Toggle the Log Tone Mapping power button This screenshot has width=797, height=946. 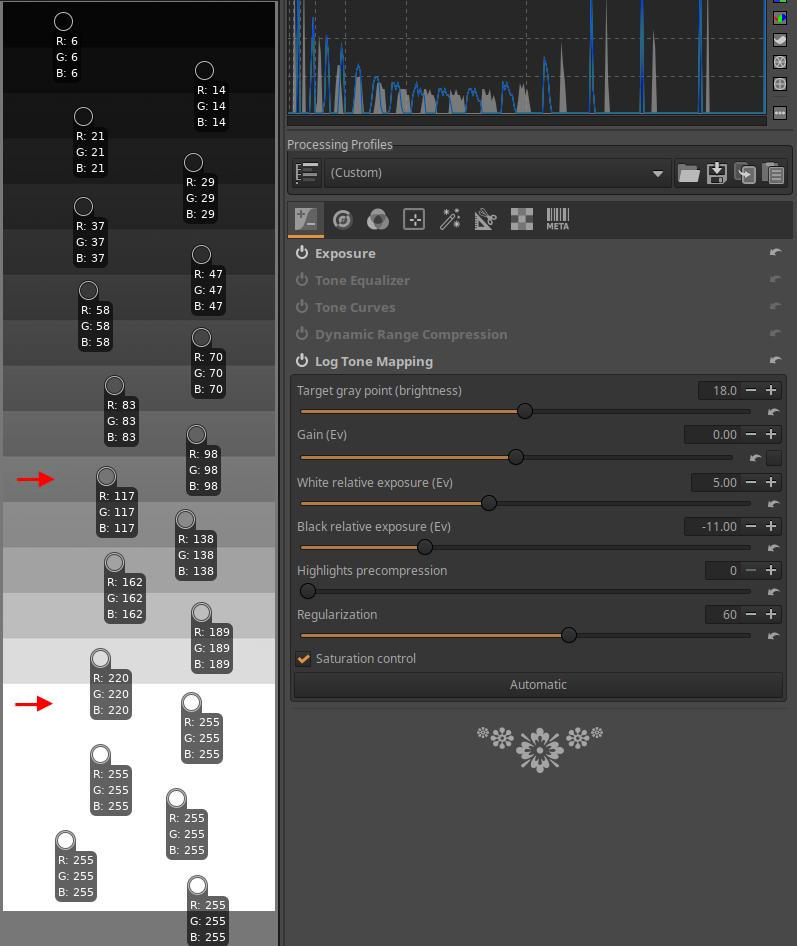point(302,361)
